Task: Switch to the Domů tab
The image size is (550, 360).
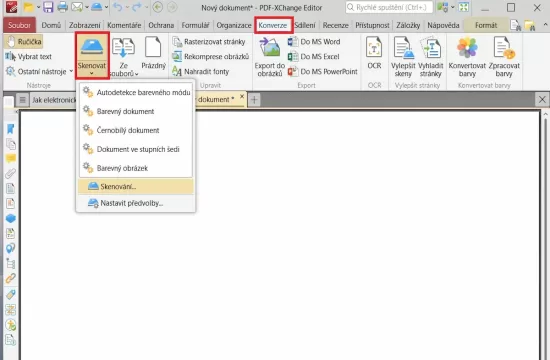Action: tap(51, 25)
